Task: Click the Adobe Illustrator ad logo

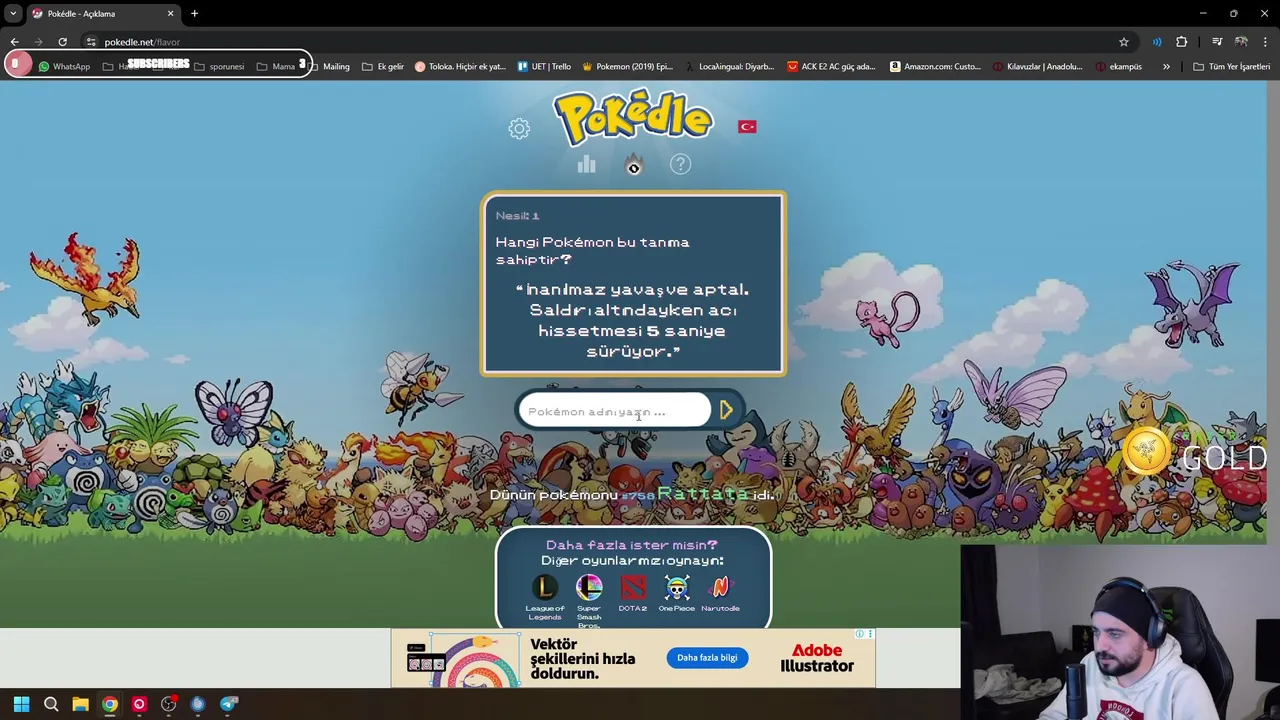Action: click(x=817, y=658)
